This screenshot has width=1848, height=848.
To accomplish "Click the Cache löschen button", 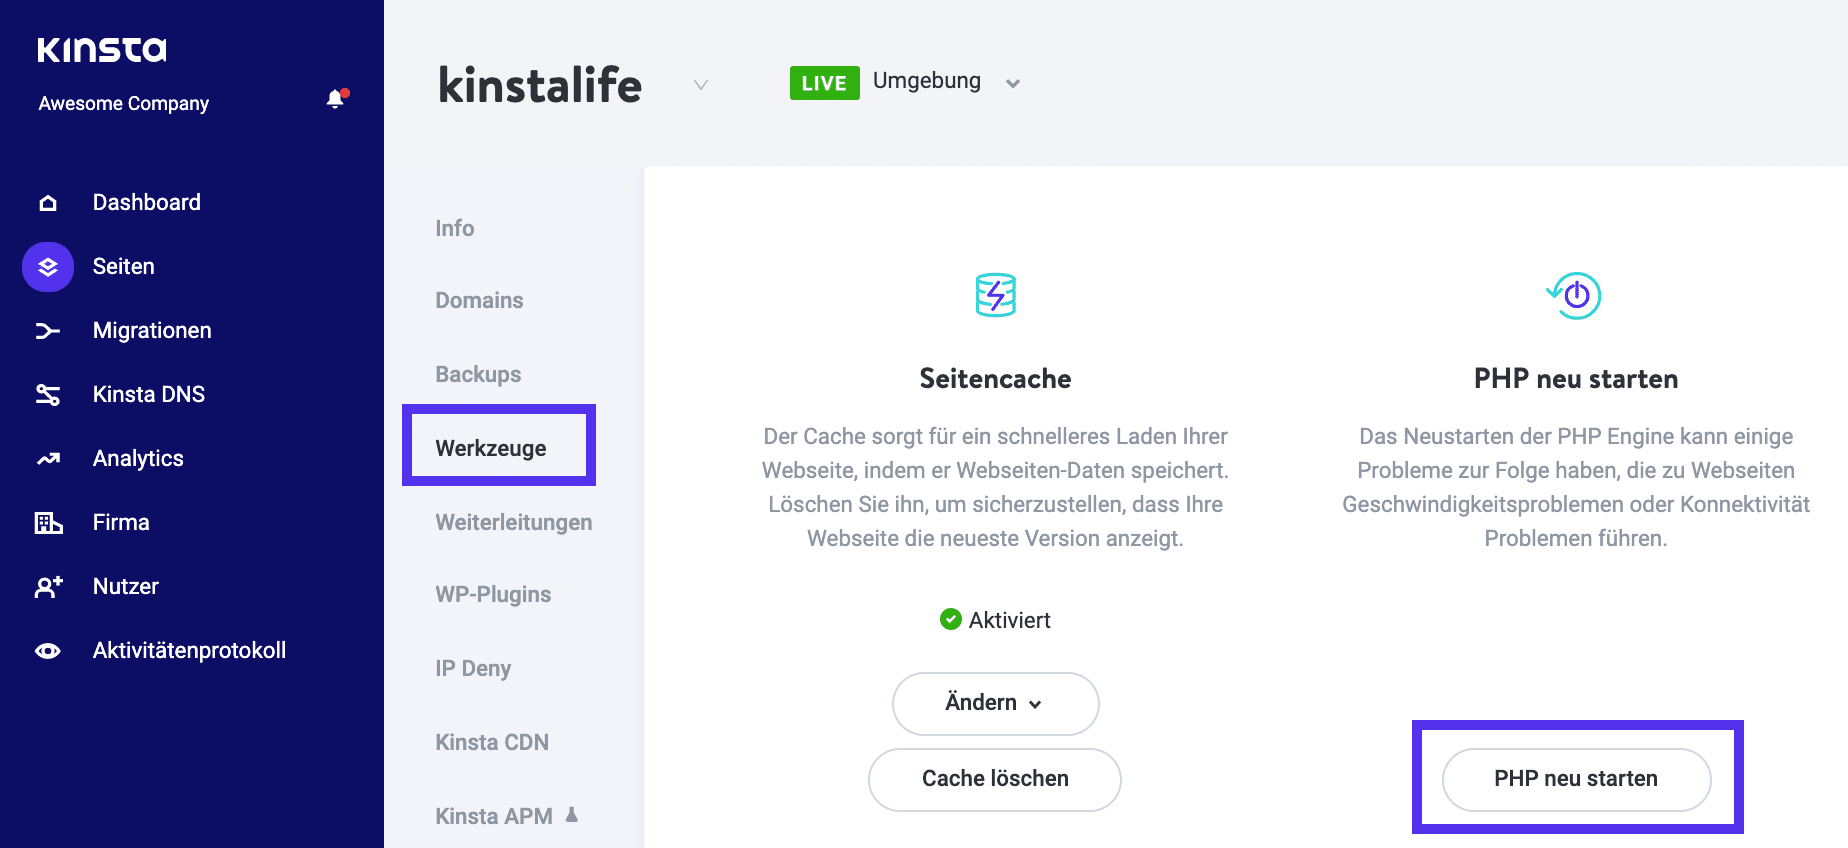I will point(993,779).
